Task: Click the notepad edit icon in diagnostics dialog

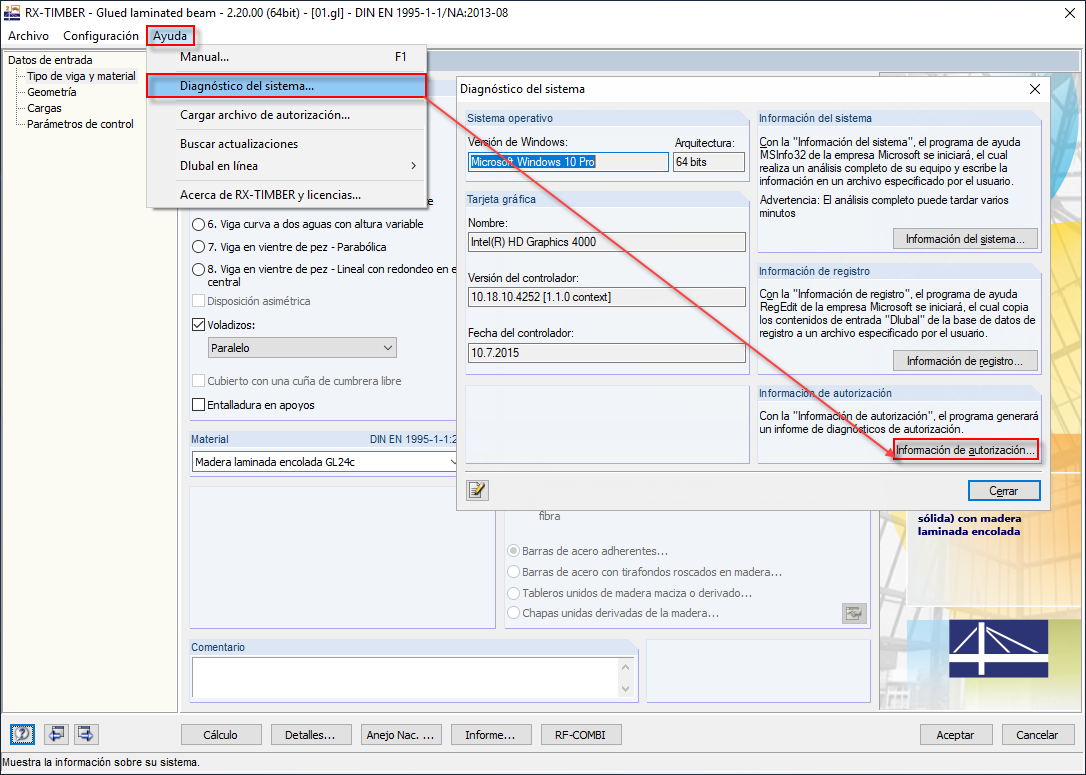Action: 477,490
